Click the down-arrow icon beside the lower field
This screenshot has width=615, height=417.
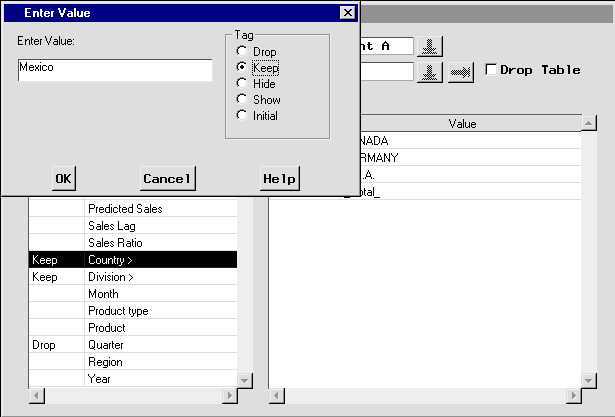point(429,71)
